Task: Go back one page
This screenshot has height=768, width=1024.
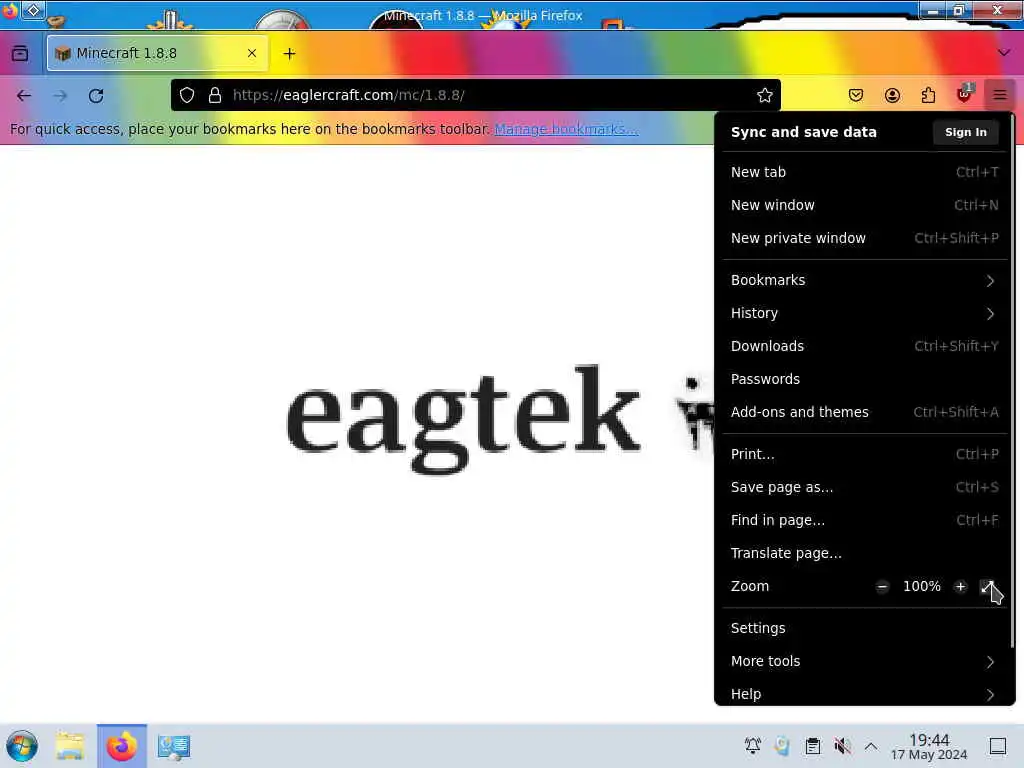Action: [x=24, y=95]
